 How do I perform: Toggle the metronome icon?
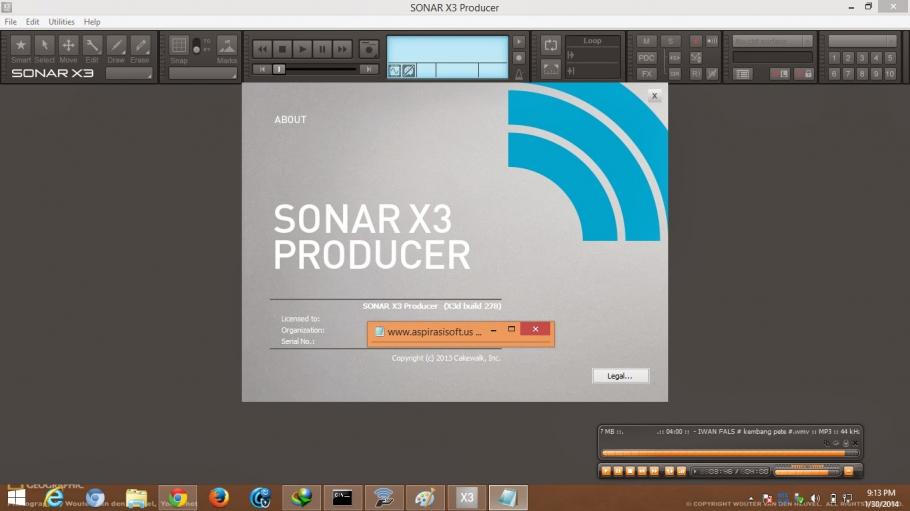pyautogui.click(x=519, y=74)
